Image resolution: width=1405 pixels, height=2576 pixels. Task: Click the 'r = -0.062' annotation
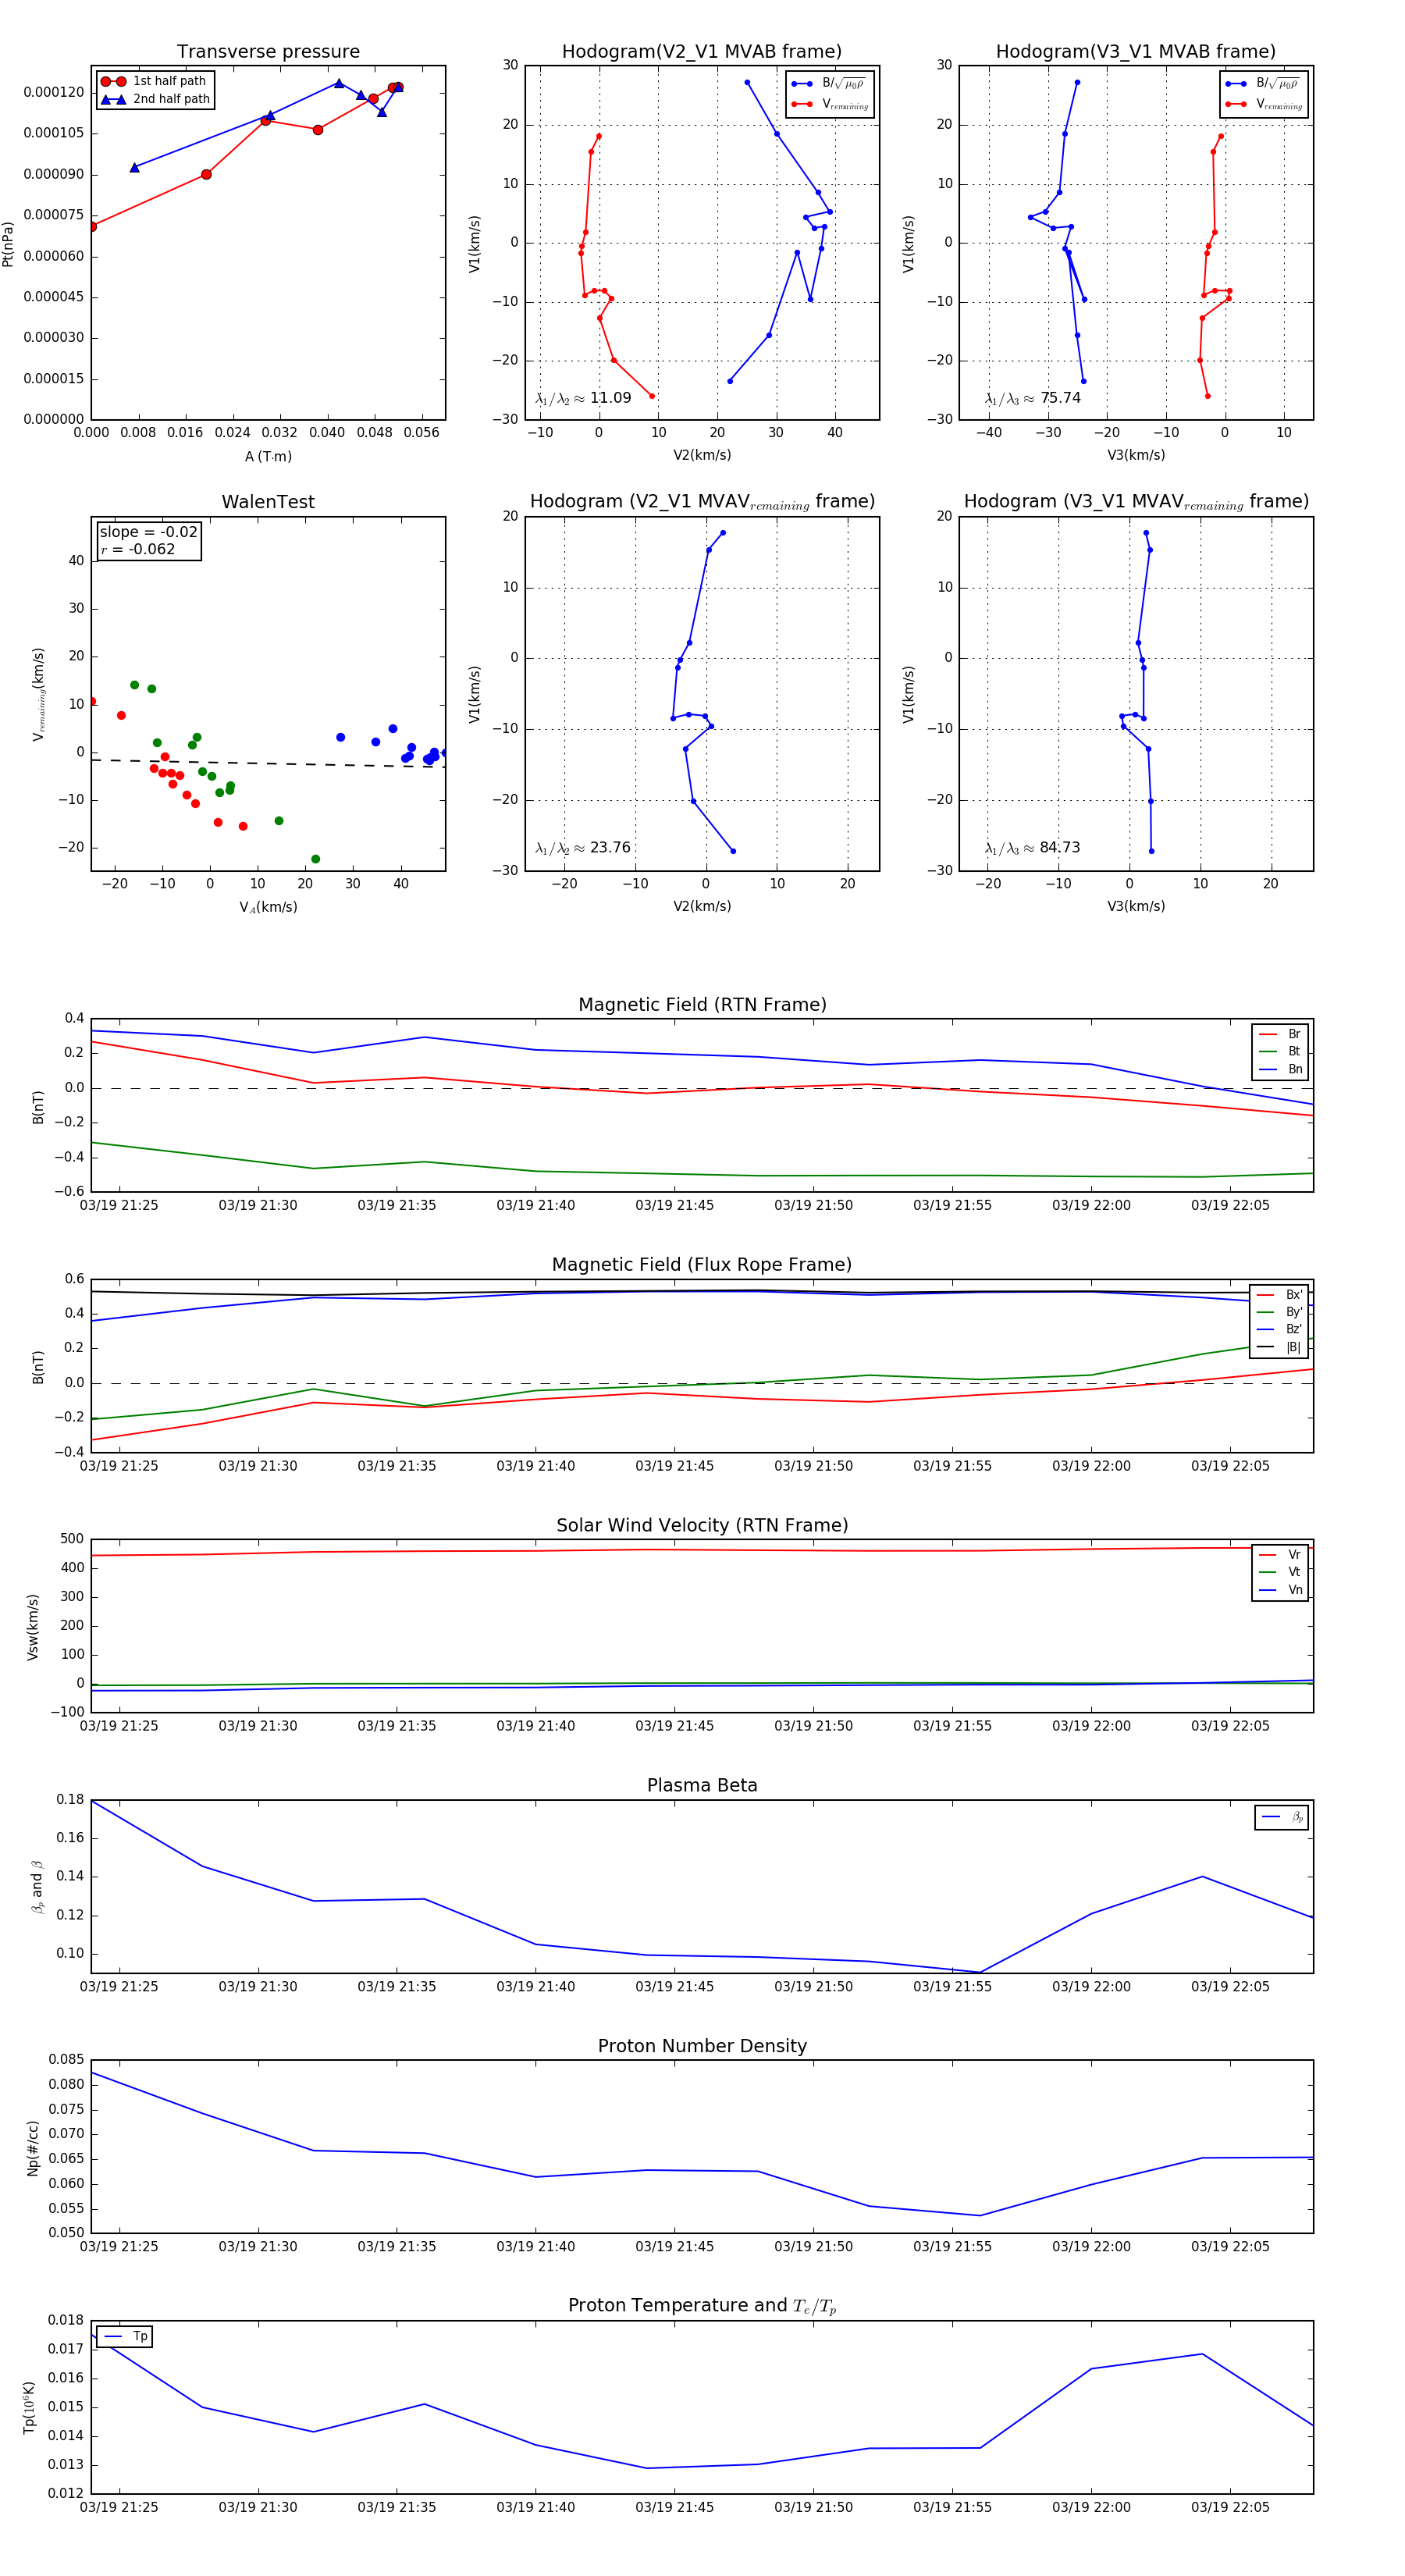(x=138, y=549)
